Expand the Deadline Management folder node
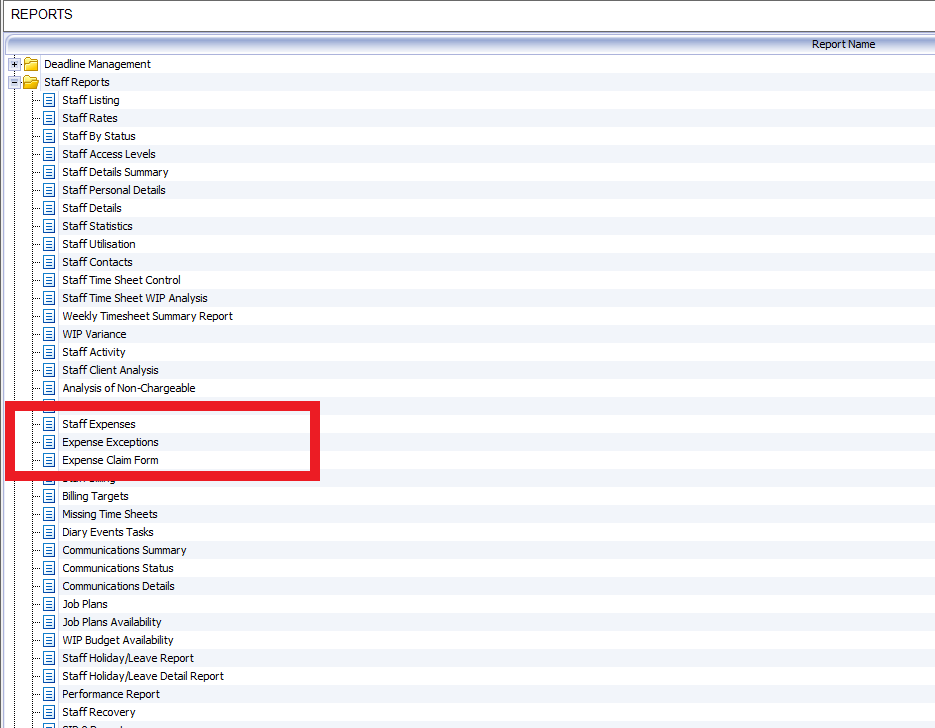This screenshot has width=935, height=728. click(15, 64)
